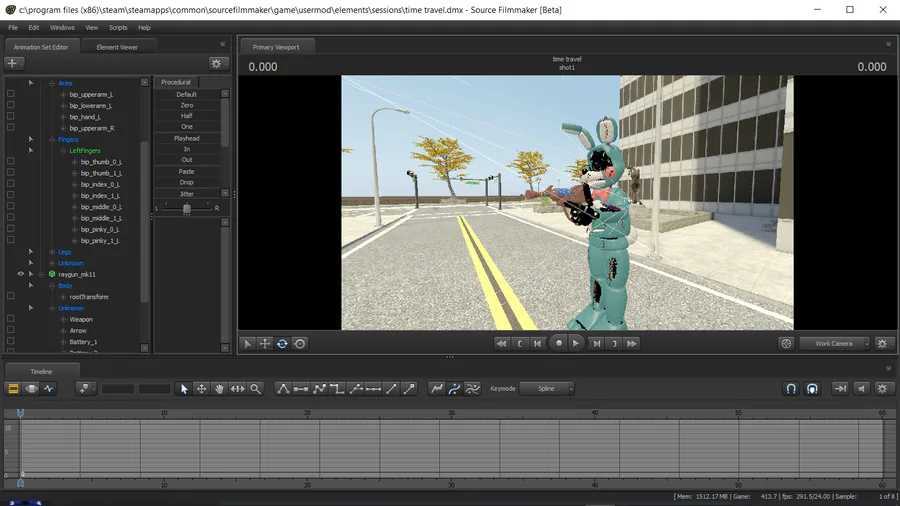The image size is (900, 506).
Task: Click the stepped tangent icon in timeline
Action: click(x=338, y=389)
